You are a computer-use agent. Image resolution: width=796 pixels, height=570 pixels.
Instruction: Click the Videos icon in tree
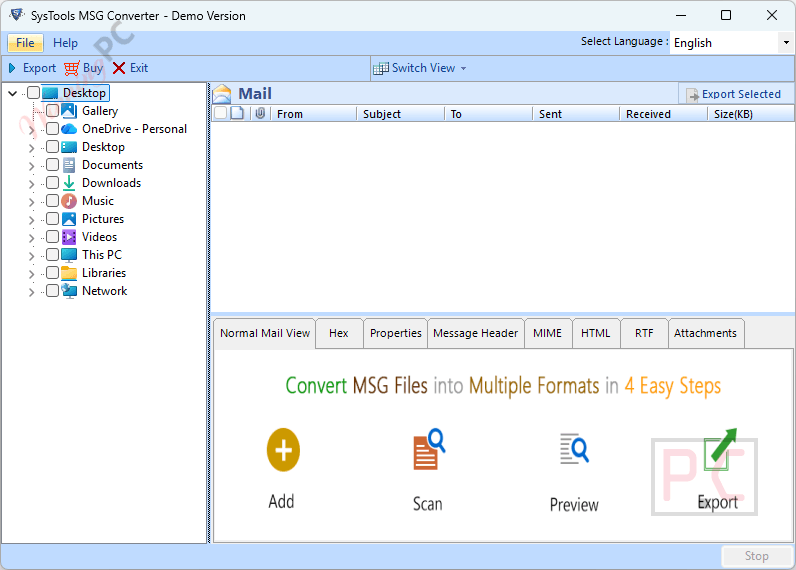click(69, 237)
